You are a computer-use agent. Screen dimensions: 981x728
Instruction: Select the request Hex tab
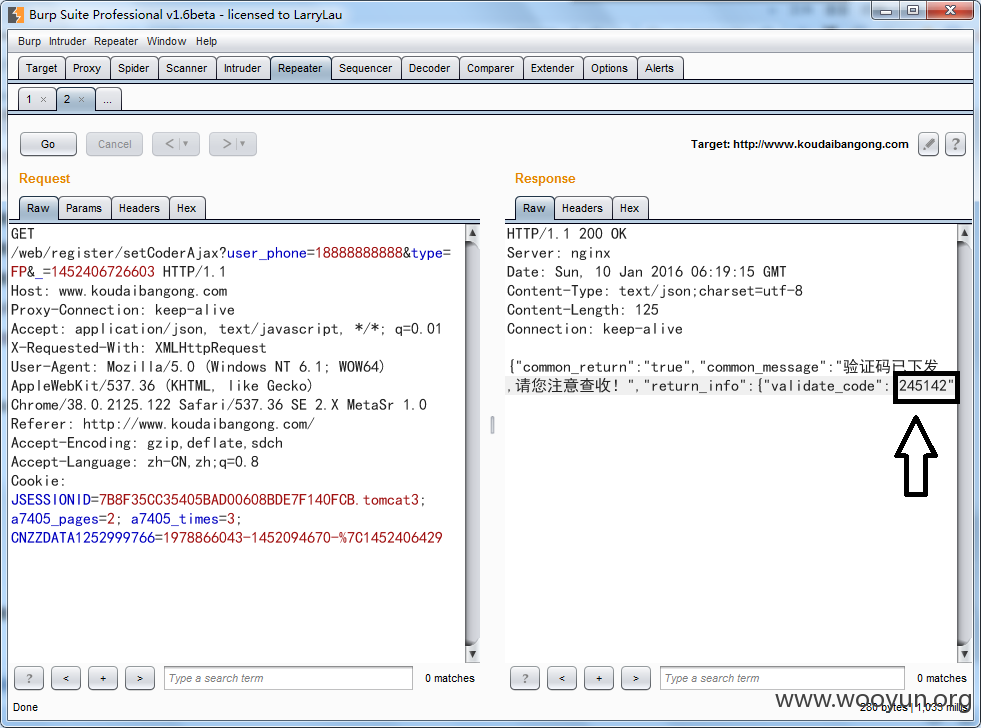186,208
